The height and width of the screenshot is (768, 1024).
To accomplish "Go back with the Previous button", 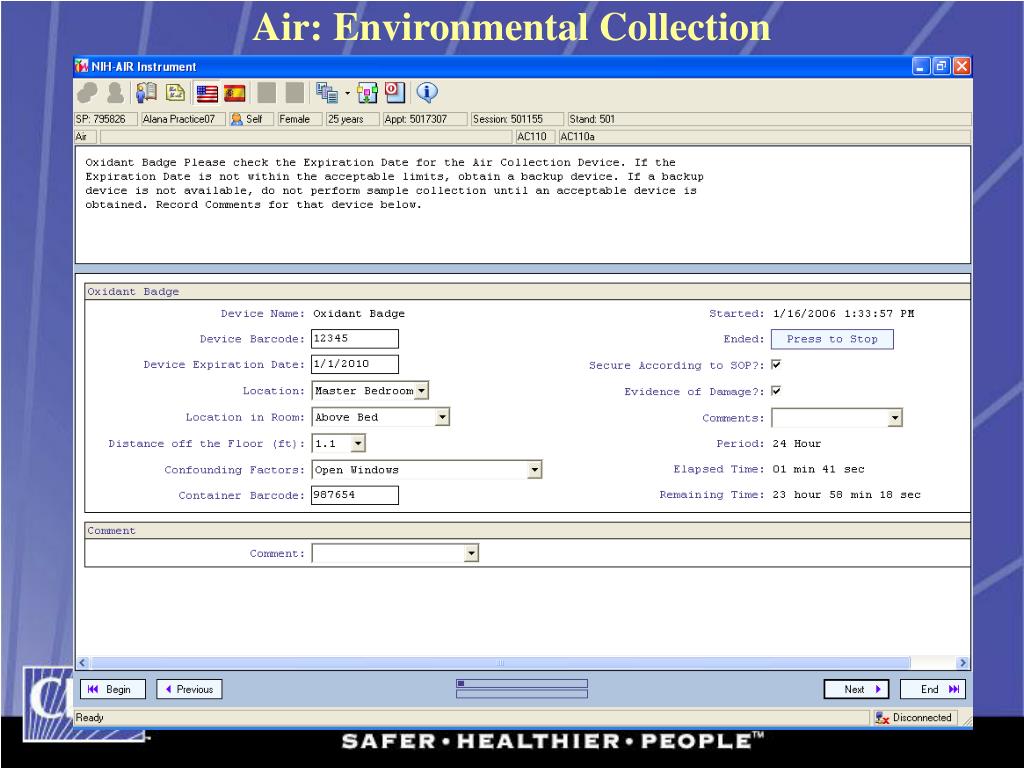I will click(x=189, y=689).
